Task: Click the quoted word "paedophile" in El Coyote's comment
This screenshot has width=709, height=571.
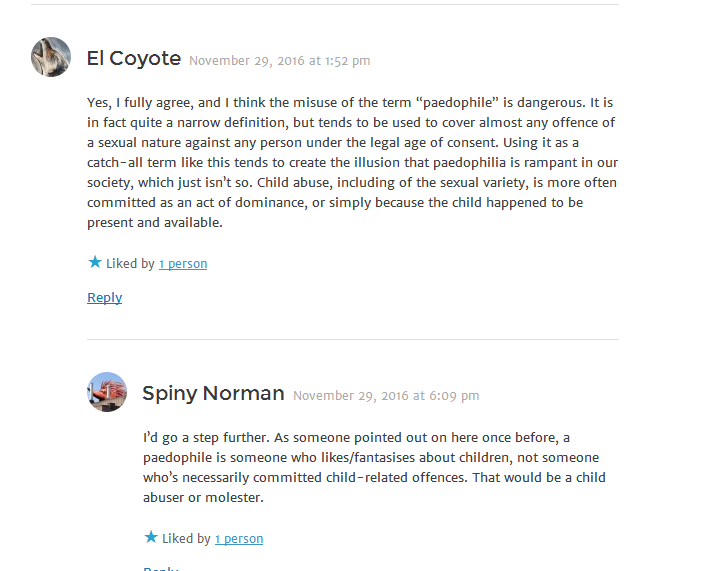Action: coord(457,103)
